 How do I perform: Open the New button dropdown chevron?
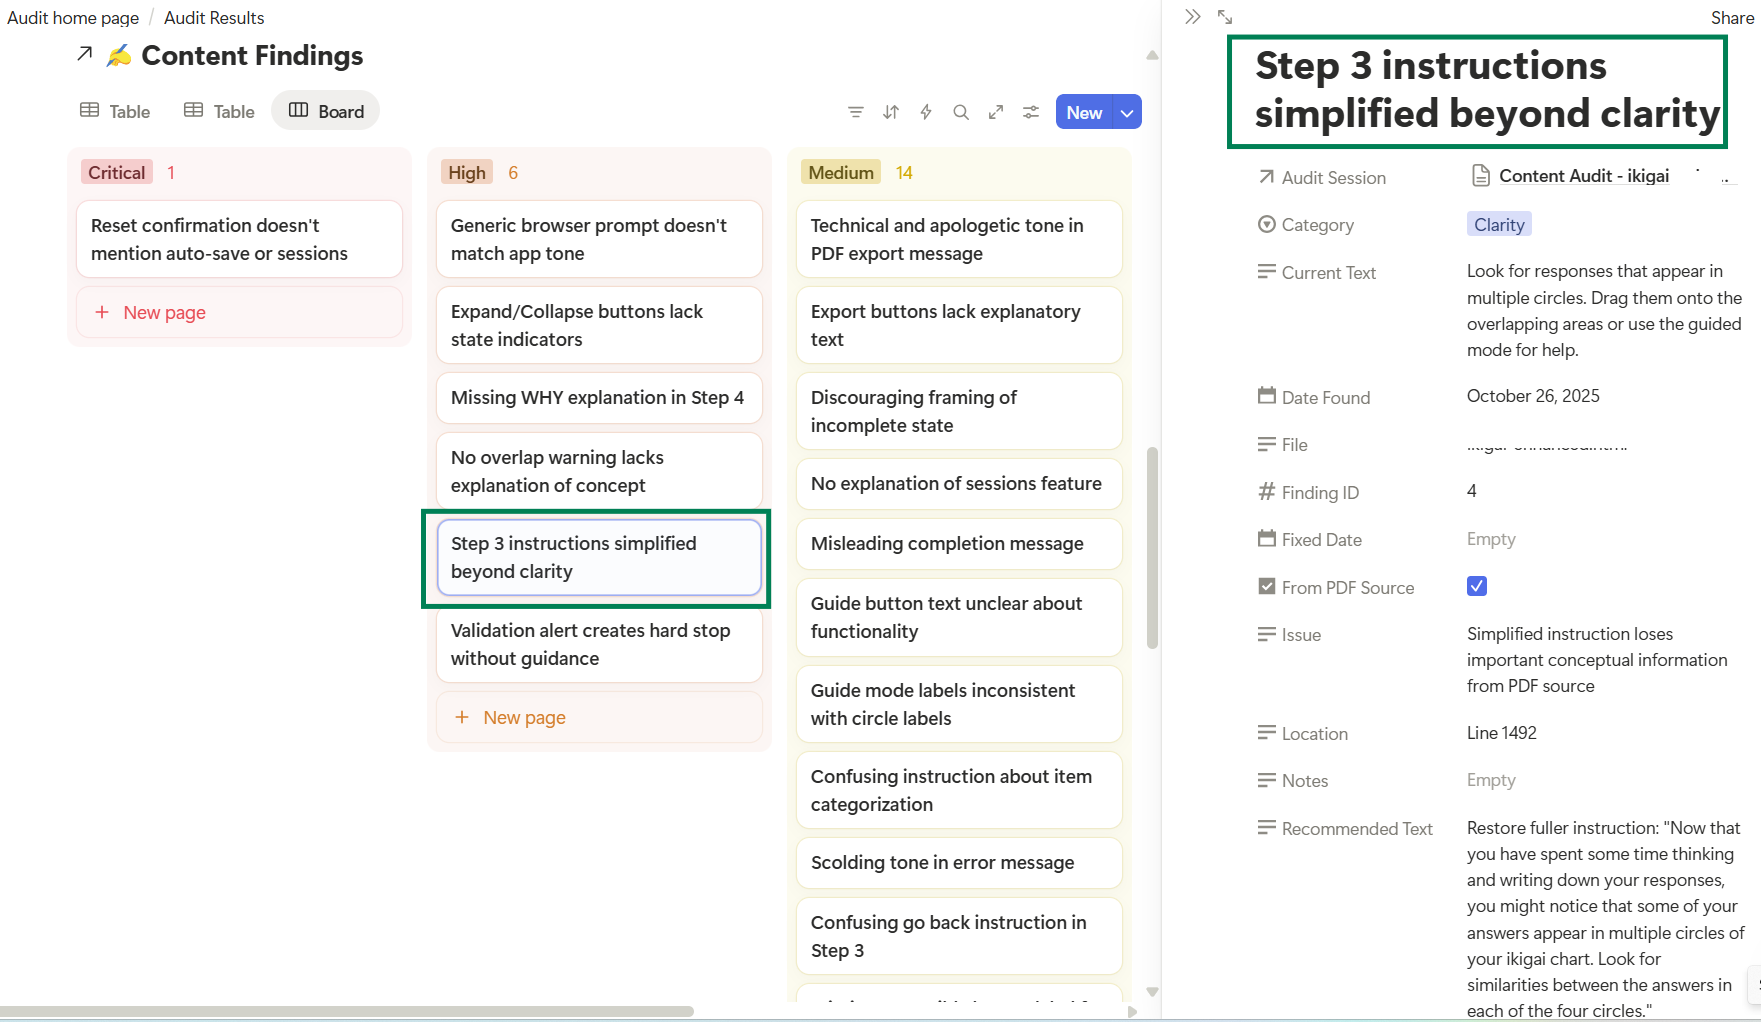point(1127,112)
